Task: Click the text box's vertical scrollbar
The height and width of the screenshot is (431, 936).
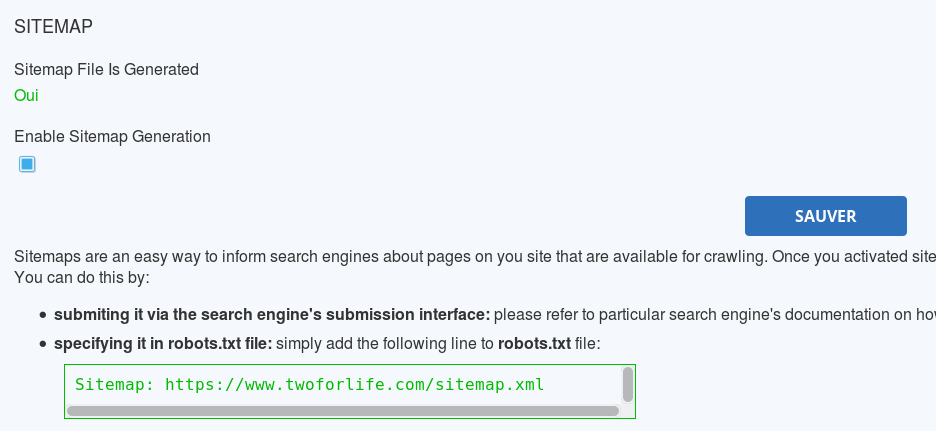Action: tap(628, 383)
